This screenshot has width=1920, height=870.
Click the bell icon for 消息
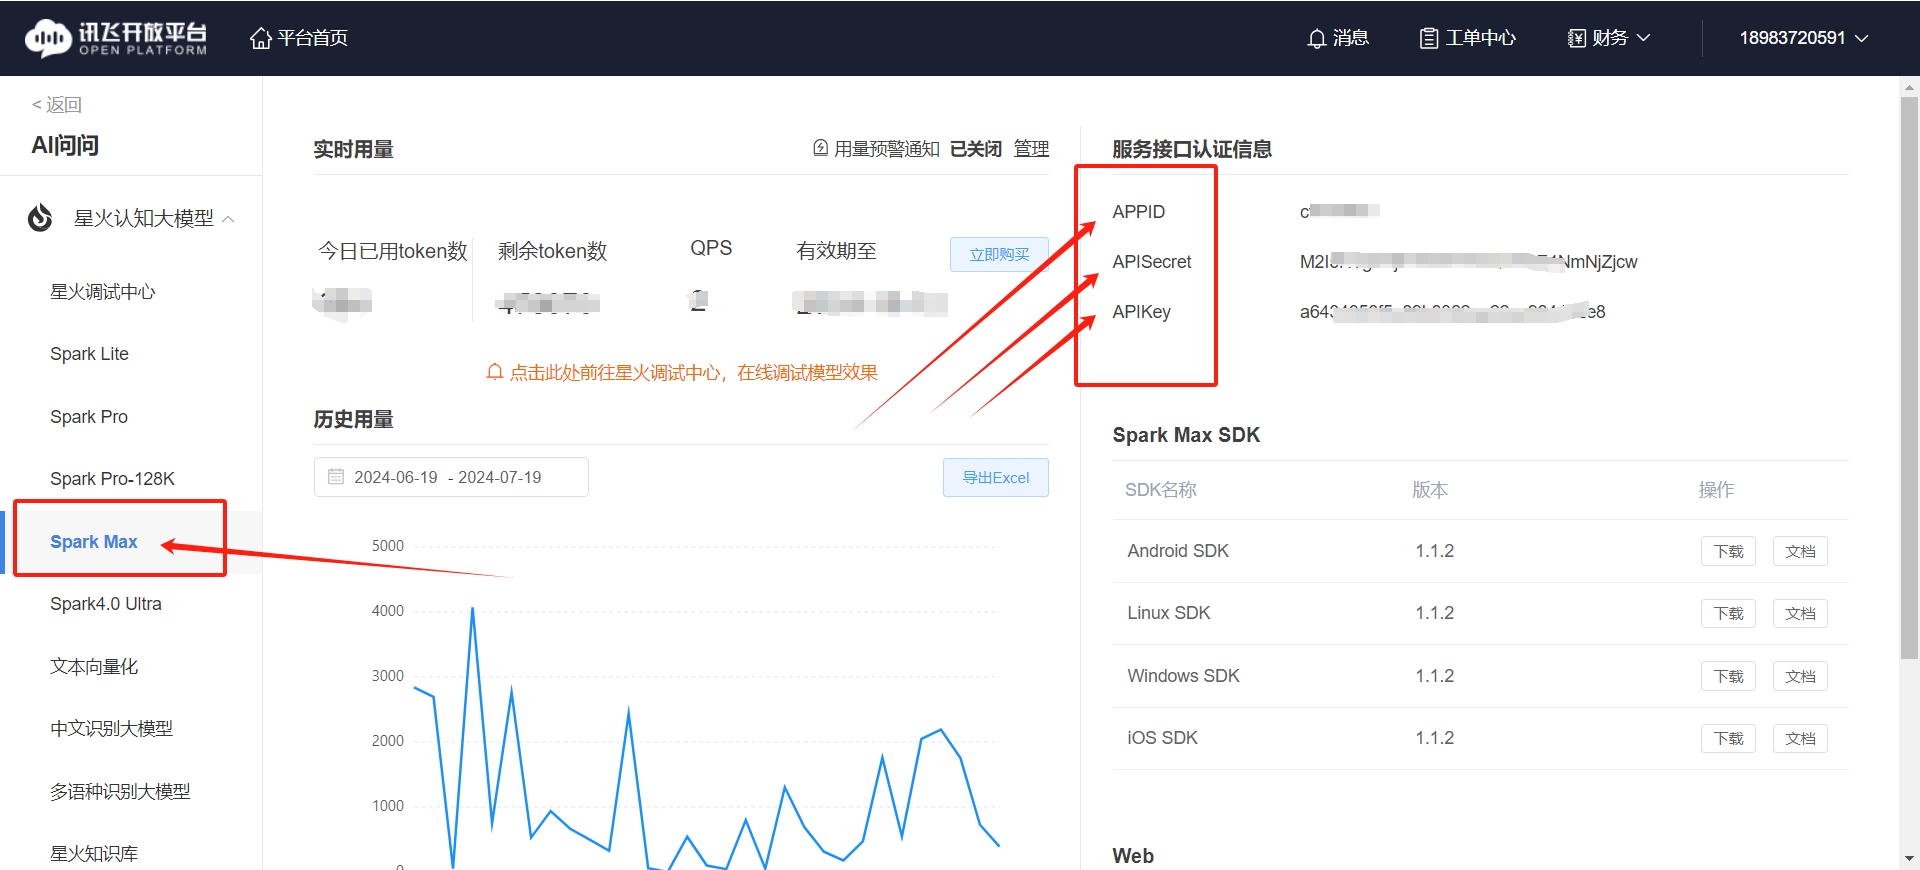click(x=1317, y=38)
